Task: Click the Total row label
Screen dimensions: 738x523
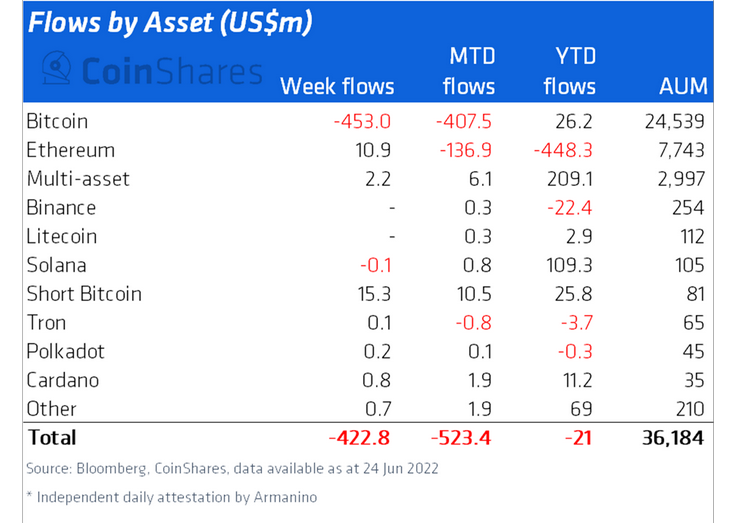Action: pos(53,437)
